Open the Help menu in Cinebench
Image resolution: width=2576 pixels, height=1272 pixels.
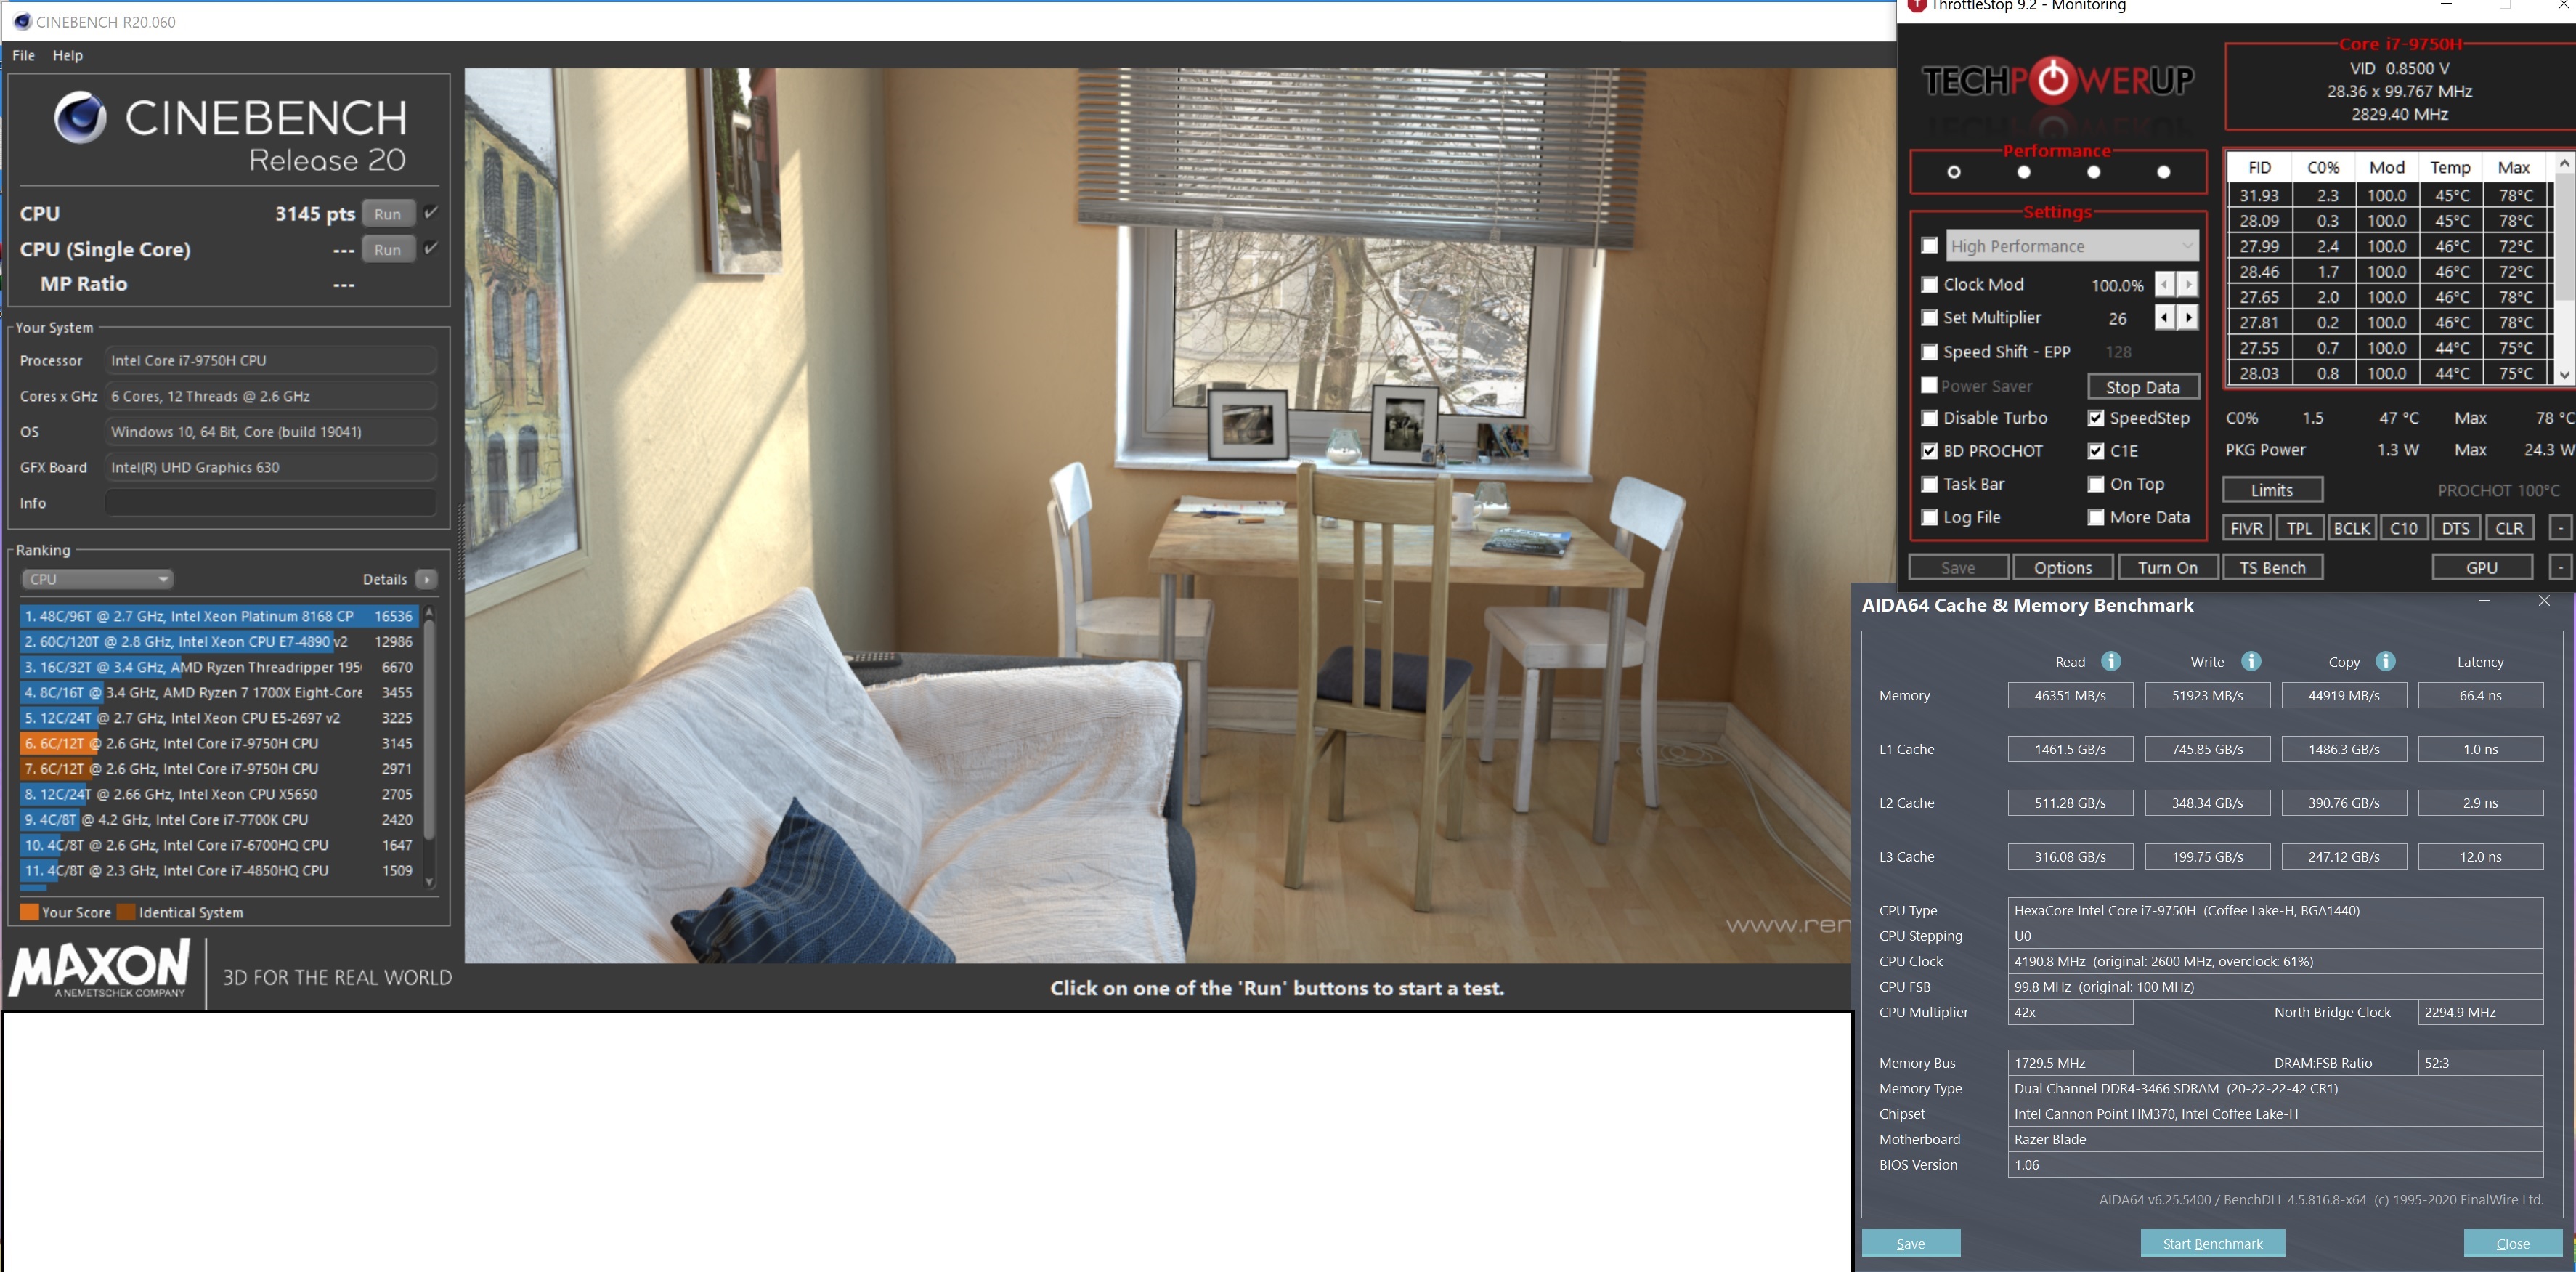[68, 55]
